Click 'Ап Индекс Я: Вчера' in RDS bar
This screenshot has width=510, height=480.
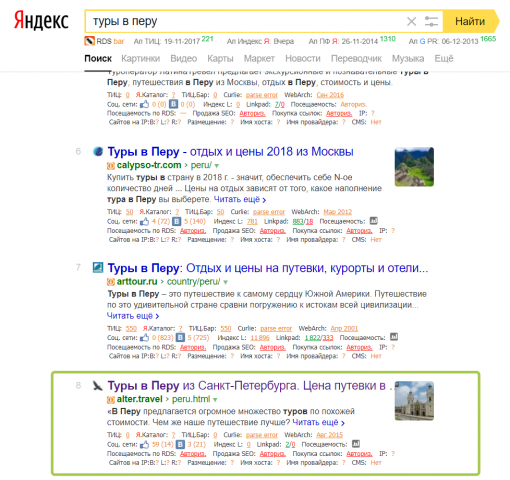pos(260,41)
